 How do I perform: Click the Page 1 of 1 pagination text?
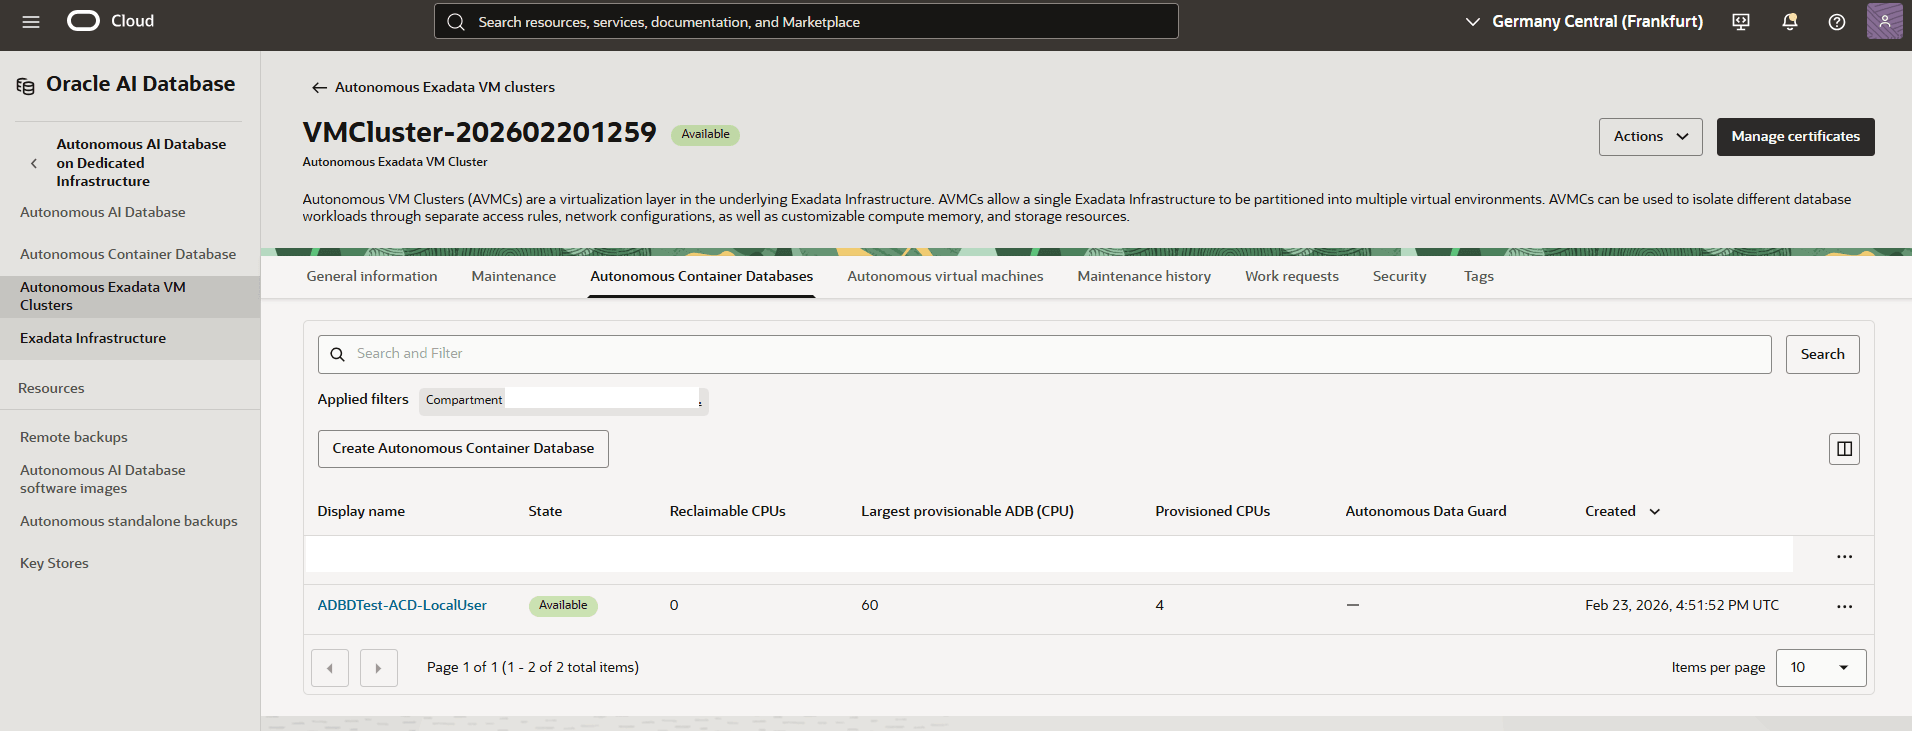(x=532, y=668)
